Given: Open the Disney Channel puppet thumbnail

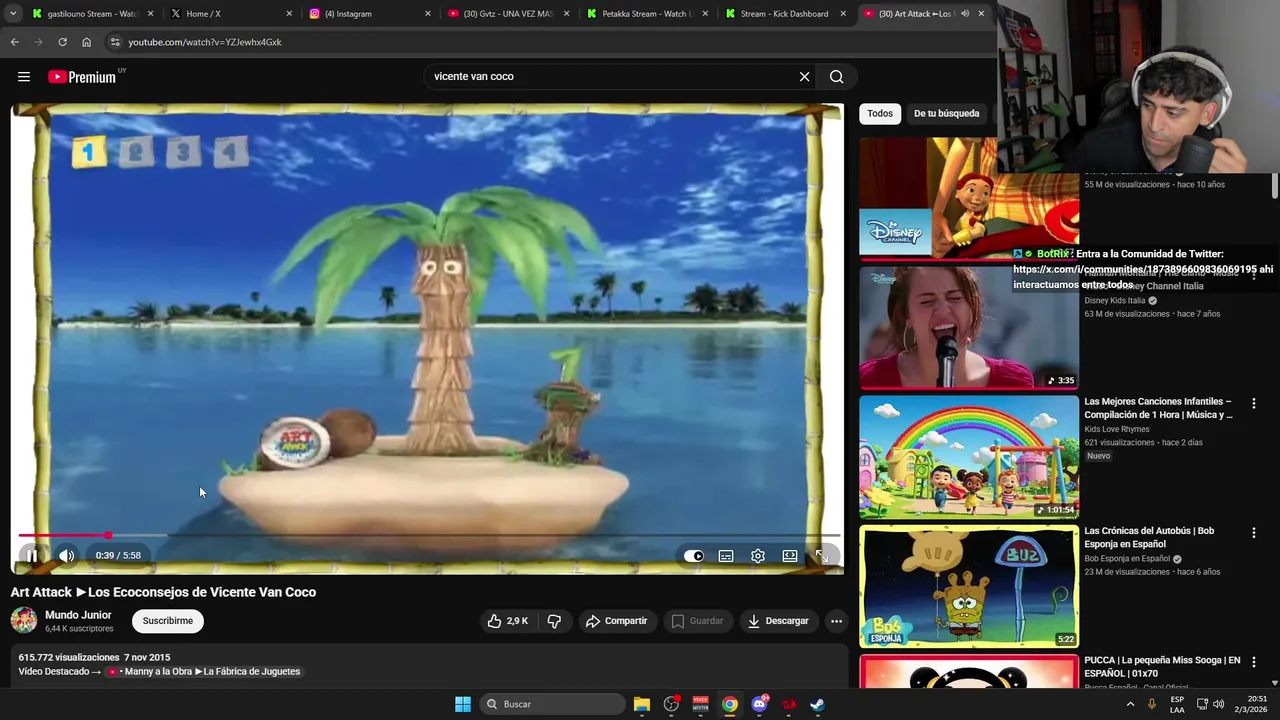Looking at the screenshot, I should click(x=969, y=197).
